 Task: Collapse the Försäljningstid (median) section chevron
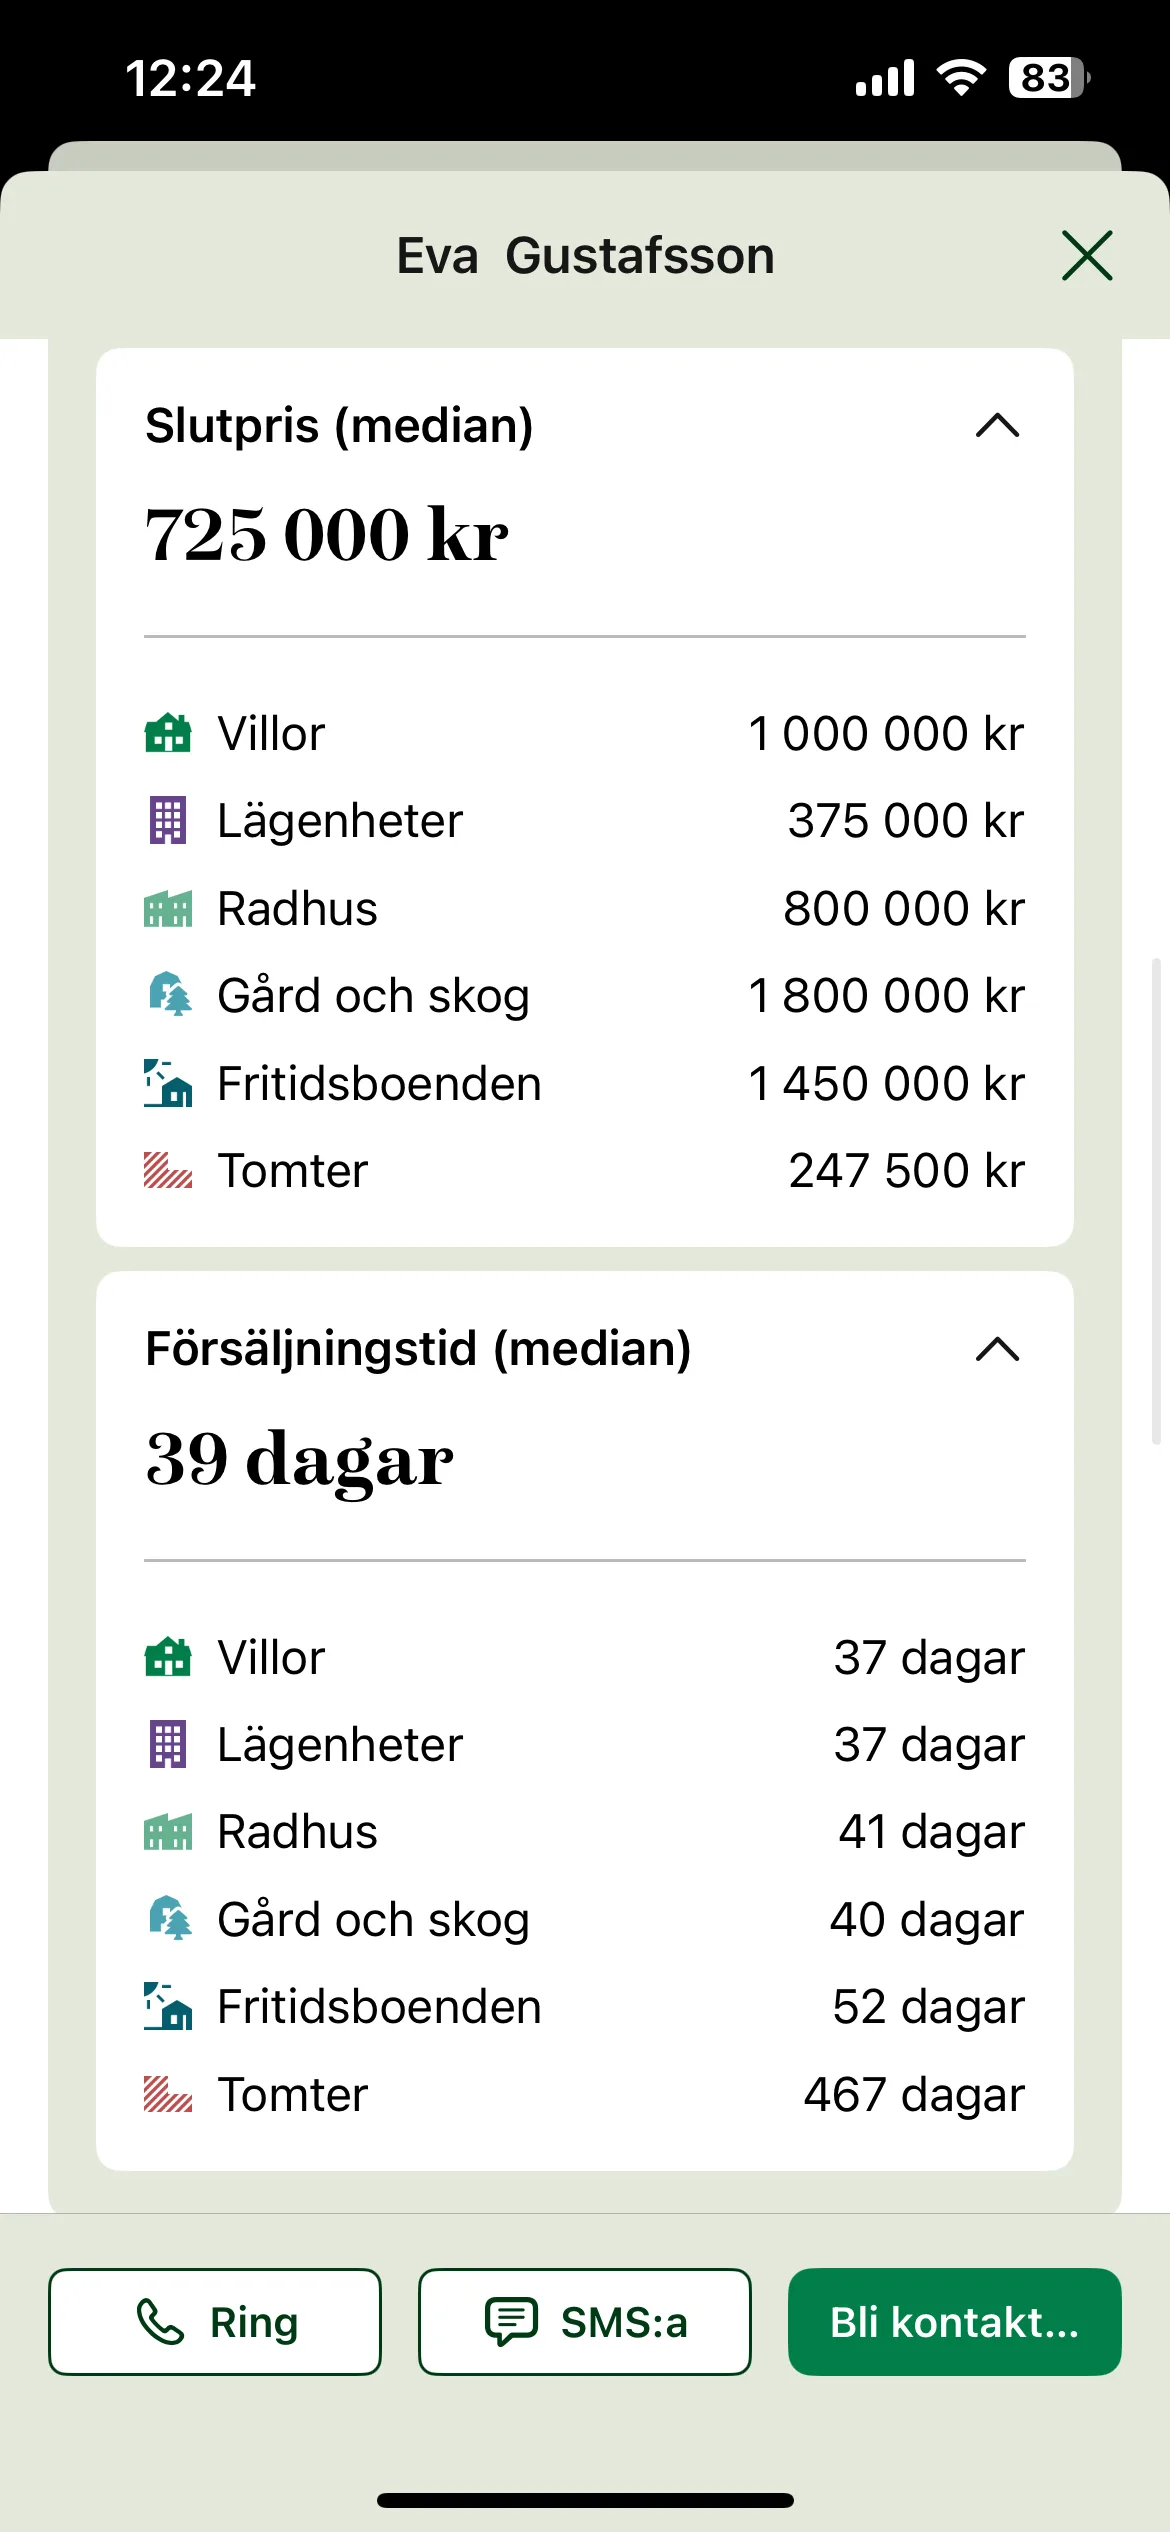pos(997,1350)
